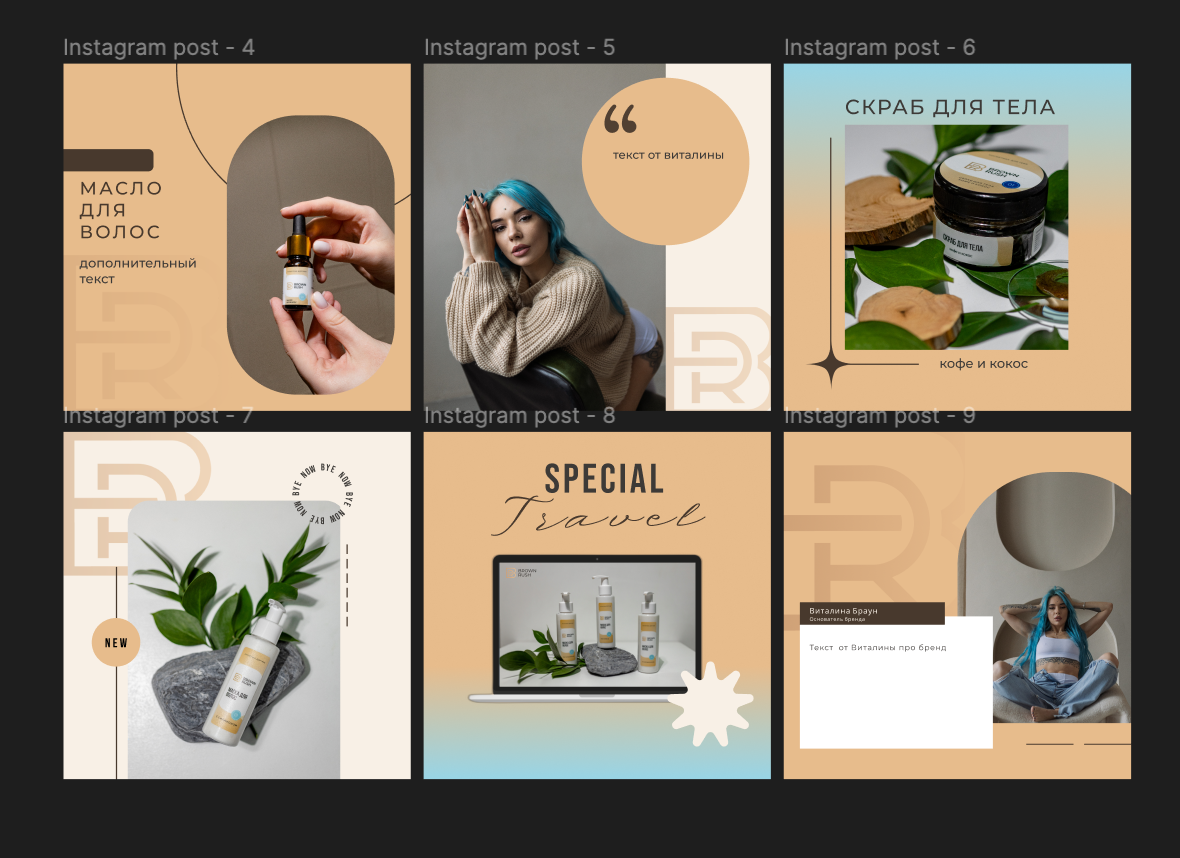1180x858 pixels.
Task: Click the 'Instagram post - 8' frame label
Action: 519,416
